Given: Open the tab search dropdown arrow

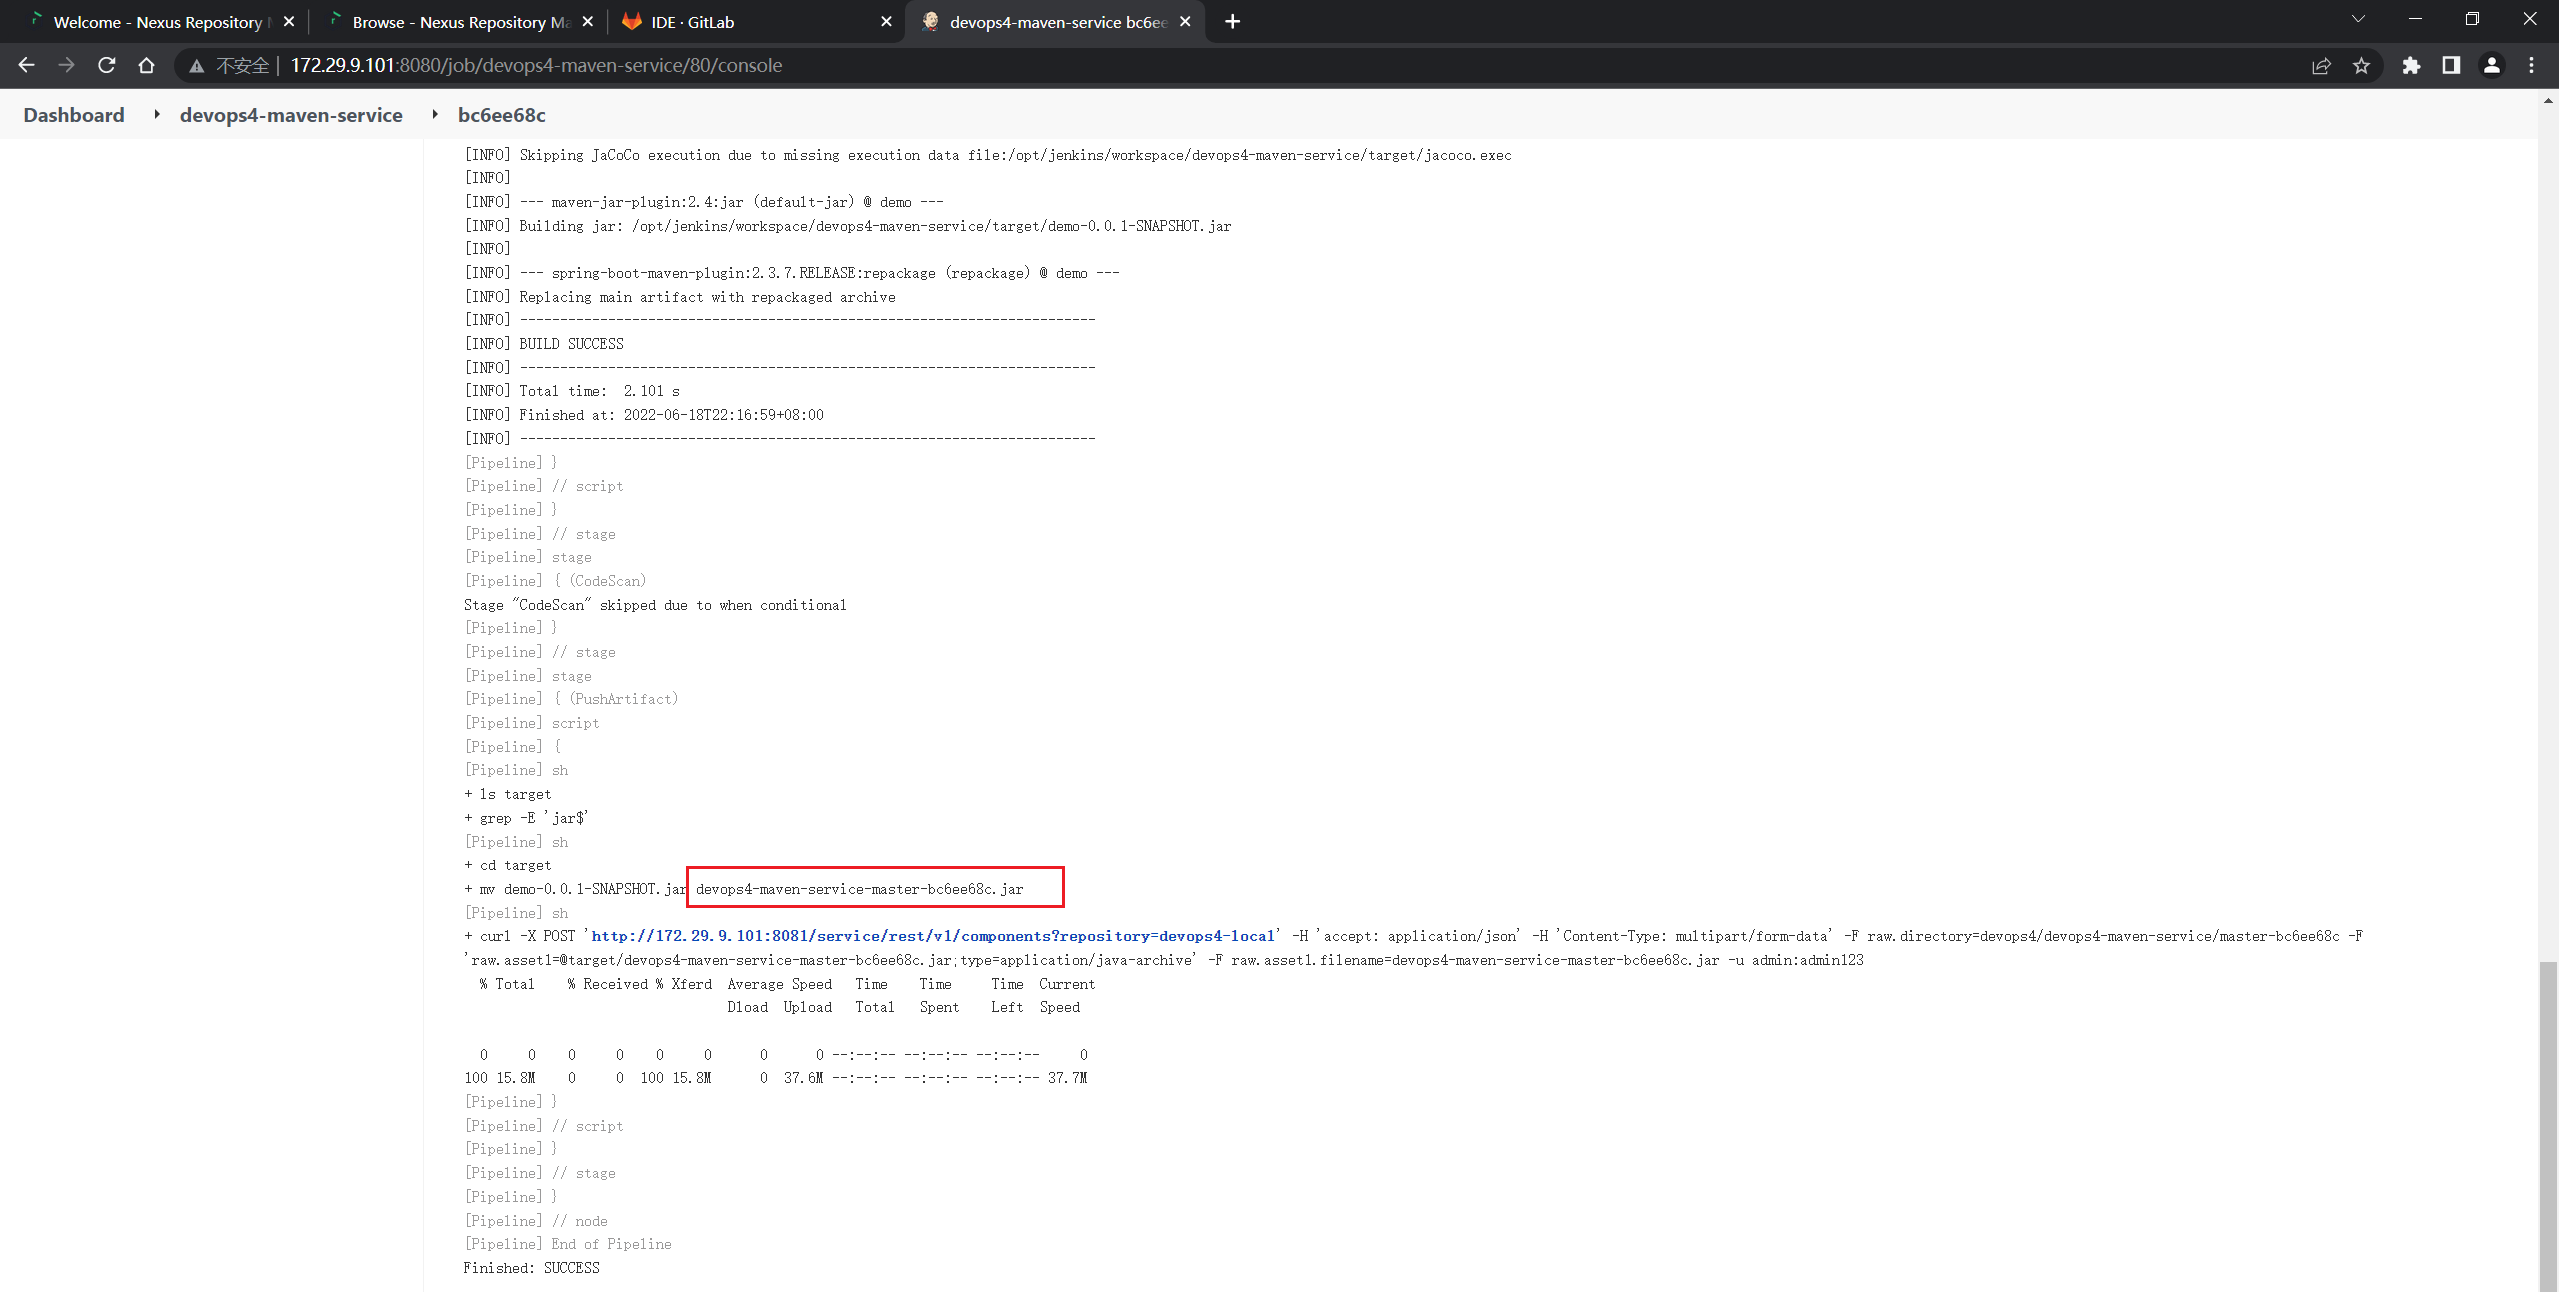Looking at the screenshot, I should click(2358, 19).
